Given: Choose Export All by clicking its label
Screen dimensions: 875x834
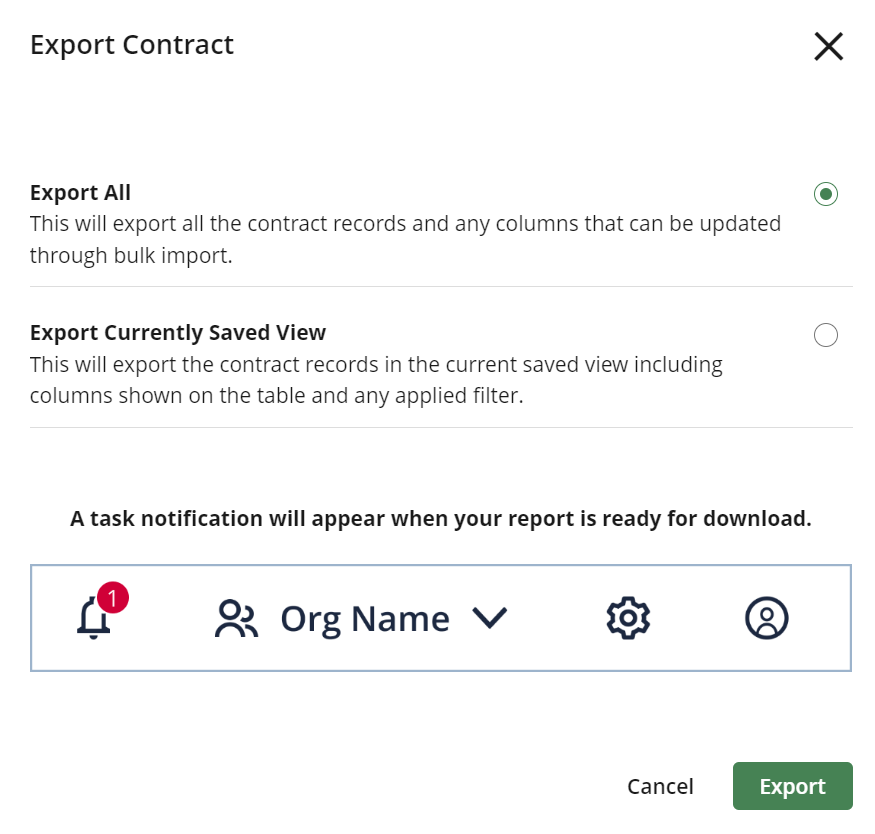Looking at the screenshot, I should click(80, 192).
